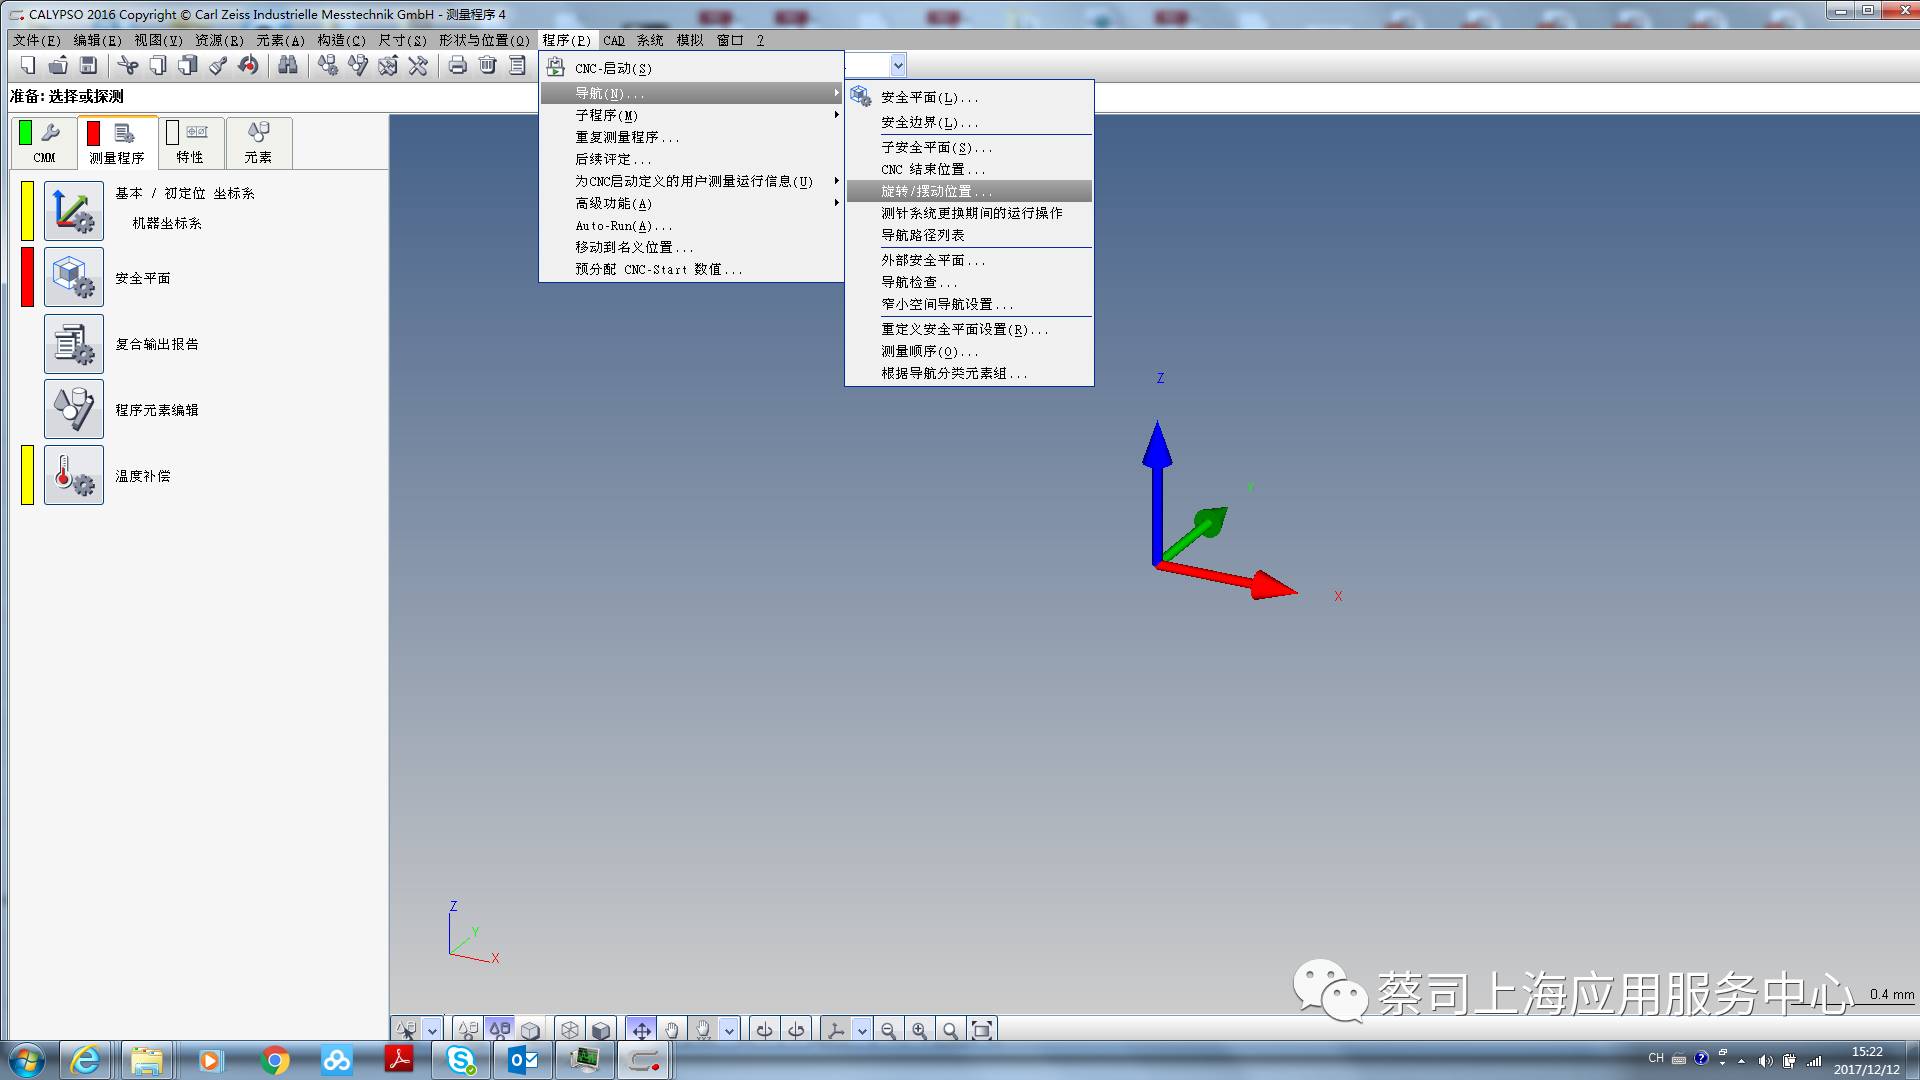Switch to the 特性 tab
Image resolution: width=1920 pixels, height=1080 pixels.
[190, 142]
